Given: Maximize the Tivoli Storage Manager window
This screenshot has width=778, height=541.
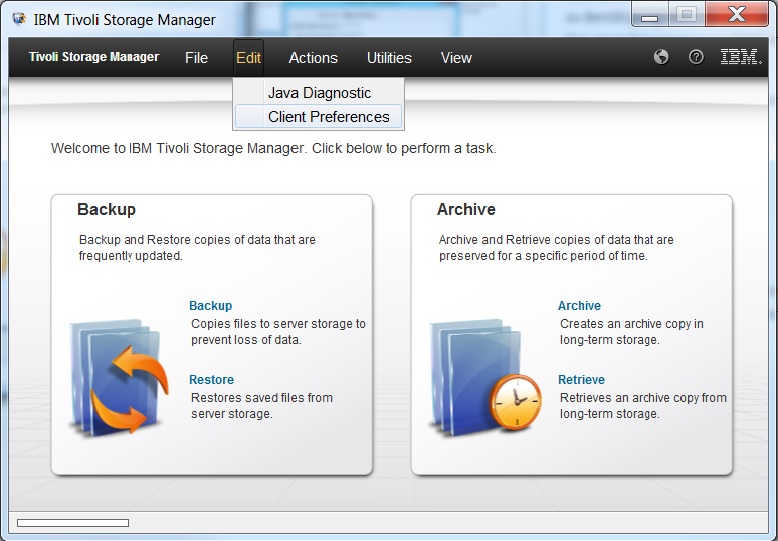Looking at the screenshot, I should click(x=687, y=15).
